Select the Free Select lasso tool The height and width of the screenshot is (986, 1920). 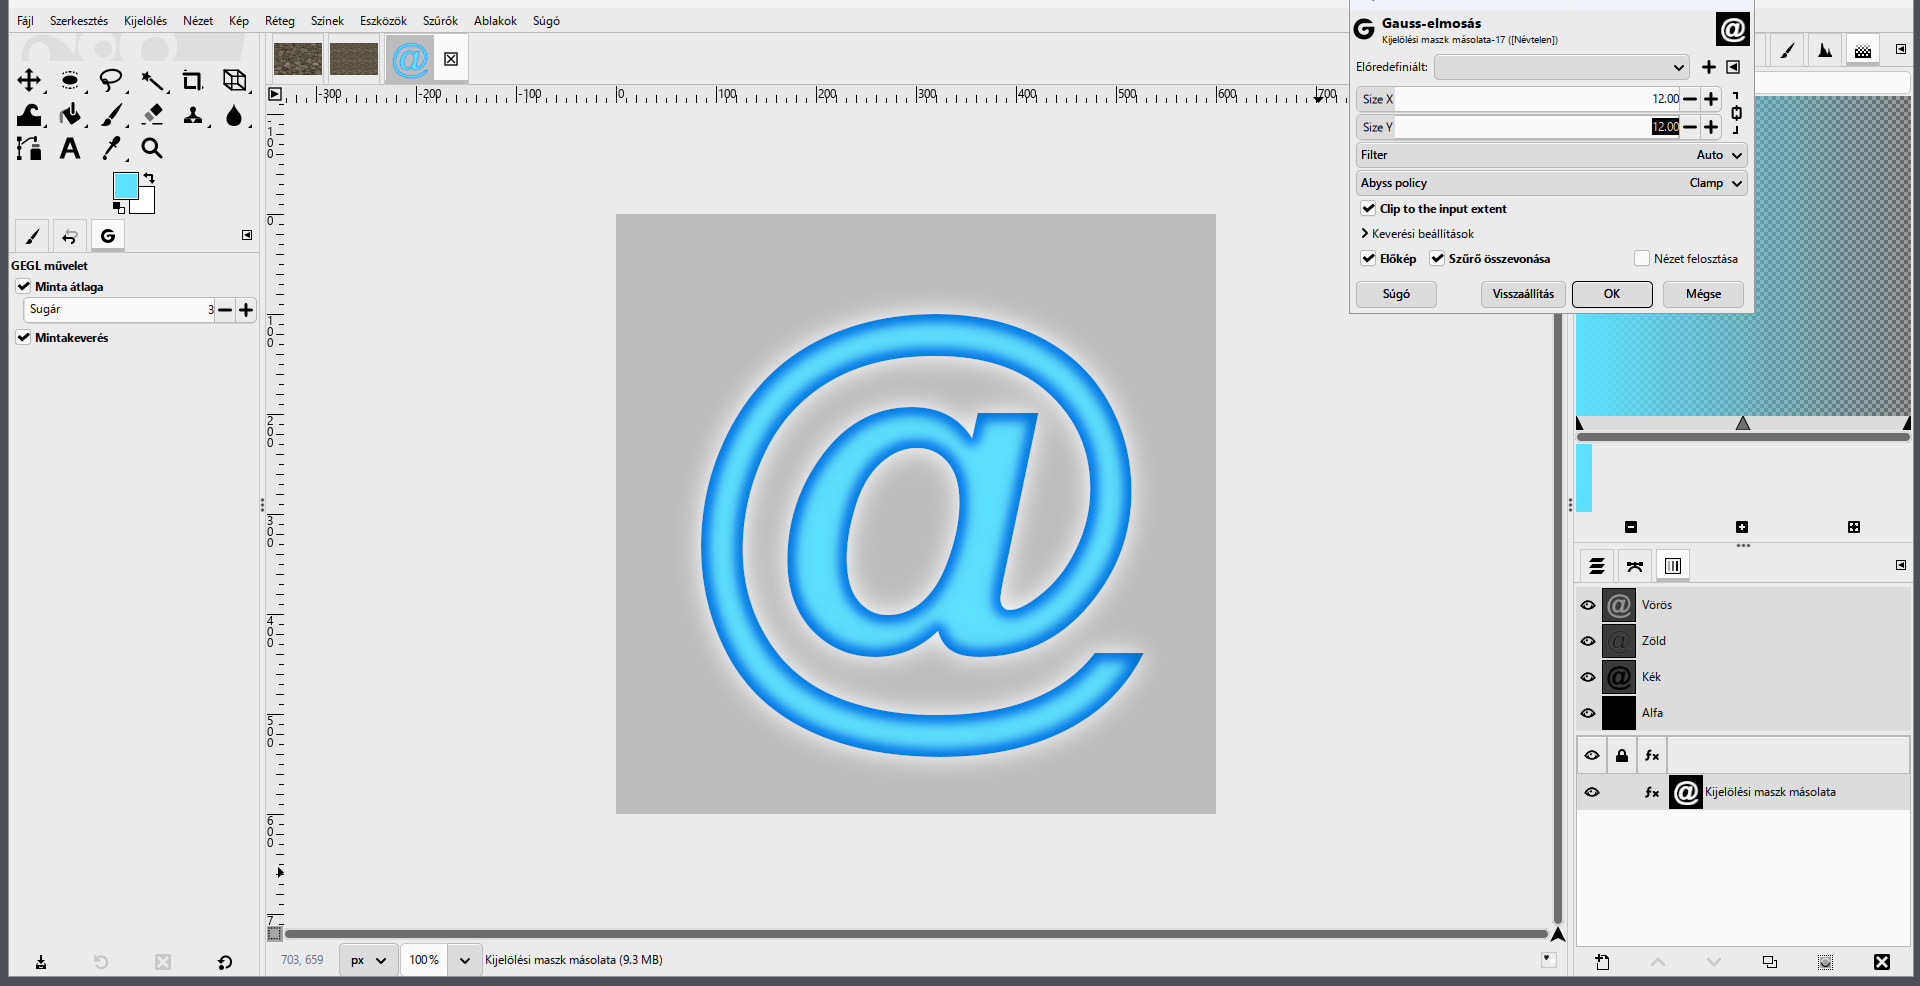[111, 81]
